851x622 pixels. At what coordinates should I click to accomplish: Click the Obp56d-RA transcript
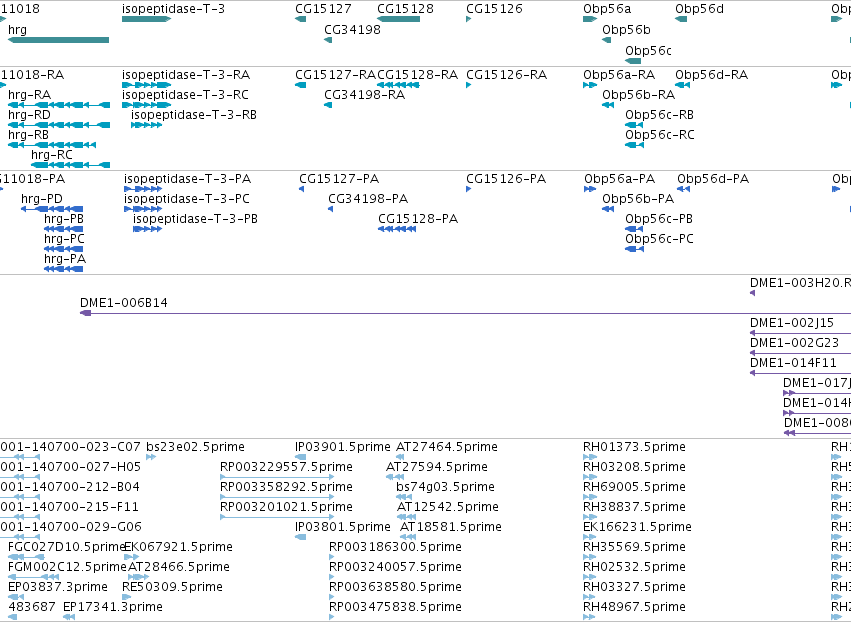click(x=683, y=85)
